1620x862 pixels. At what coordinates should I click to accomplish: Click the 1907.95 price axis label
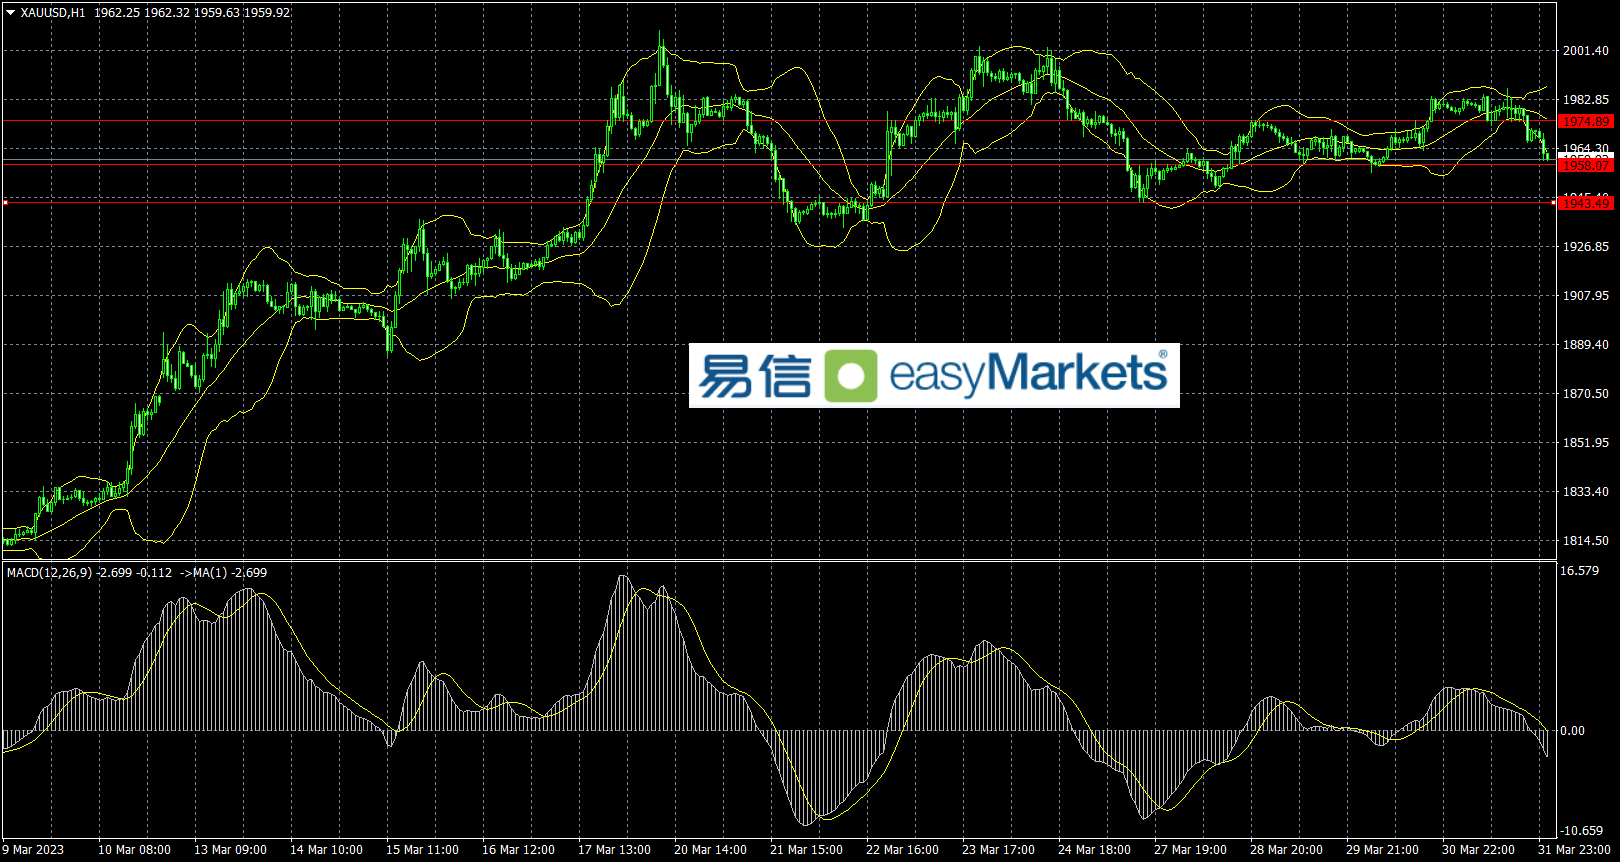point(1586,296)
